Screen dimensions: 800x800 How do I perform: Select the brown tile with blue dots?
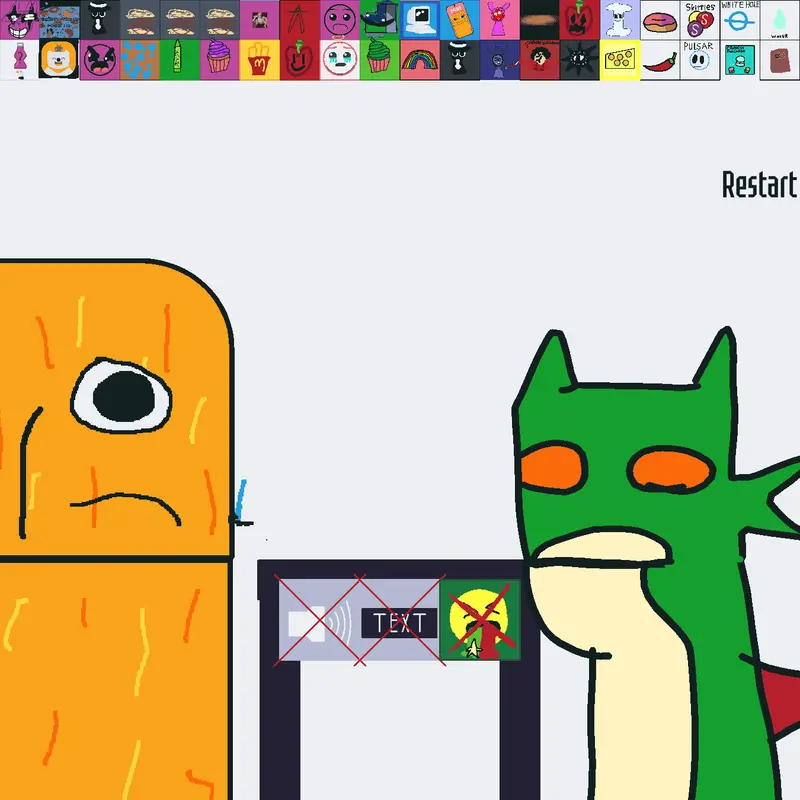click(x=140, y=60)
